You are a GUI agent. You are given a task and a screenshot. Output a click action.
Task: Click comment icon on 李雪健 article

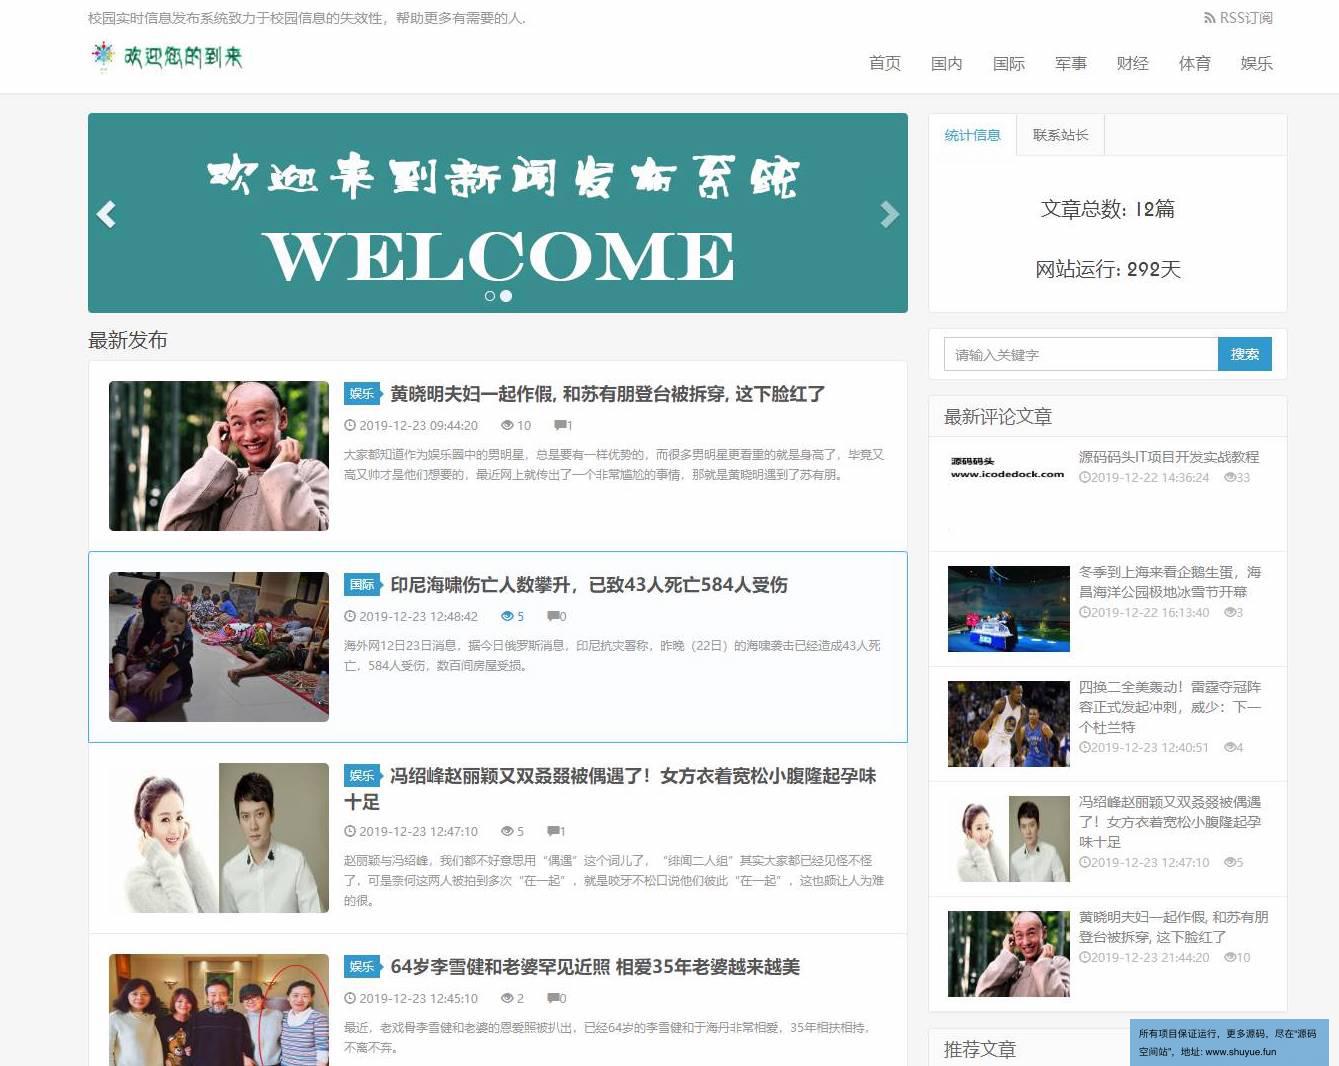pyautogui.click(x=553, y=998)
